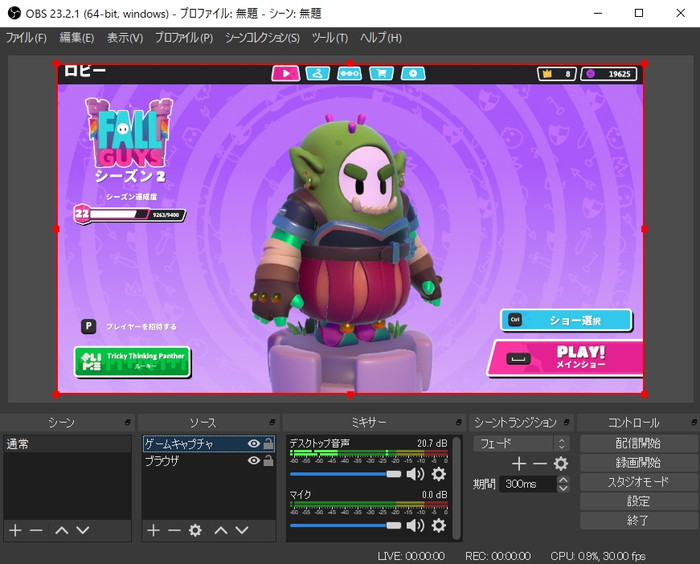Open デスクトップ音声 audio settings gear
700x564 pixels.
[x=438, y=474]
